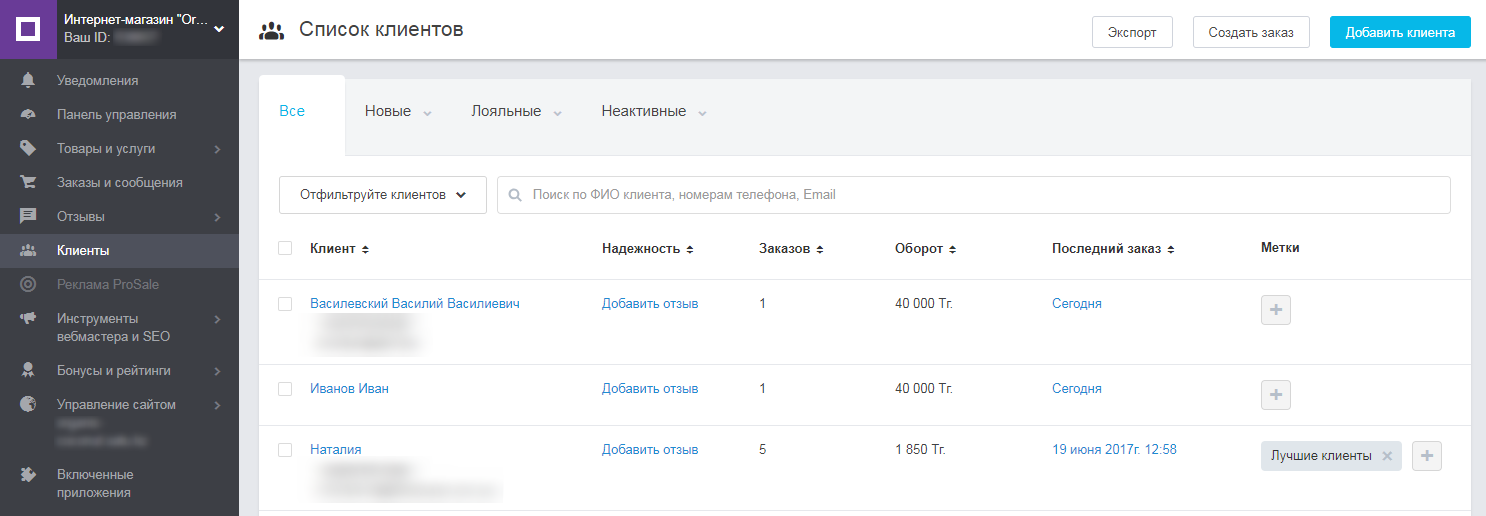Check the box for Василевский Василий Васильевич
The image size is (1486, 516).
285,304
